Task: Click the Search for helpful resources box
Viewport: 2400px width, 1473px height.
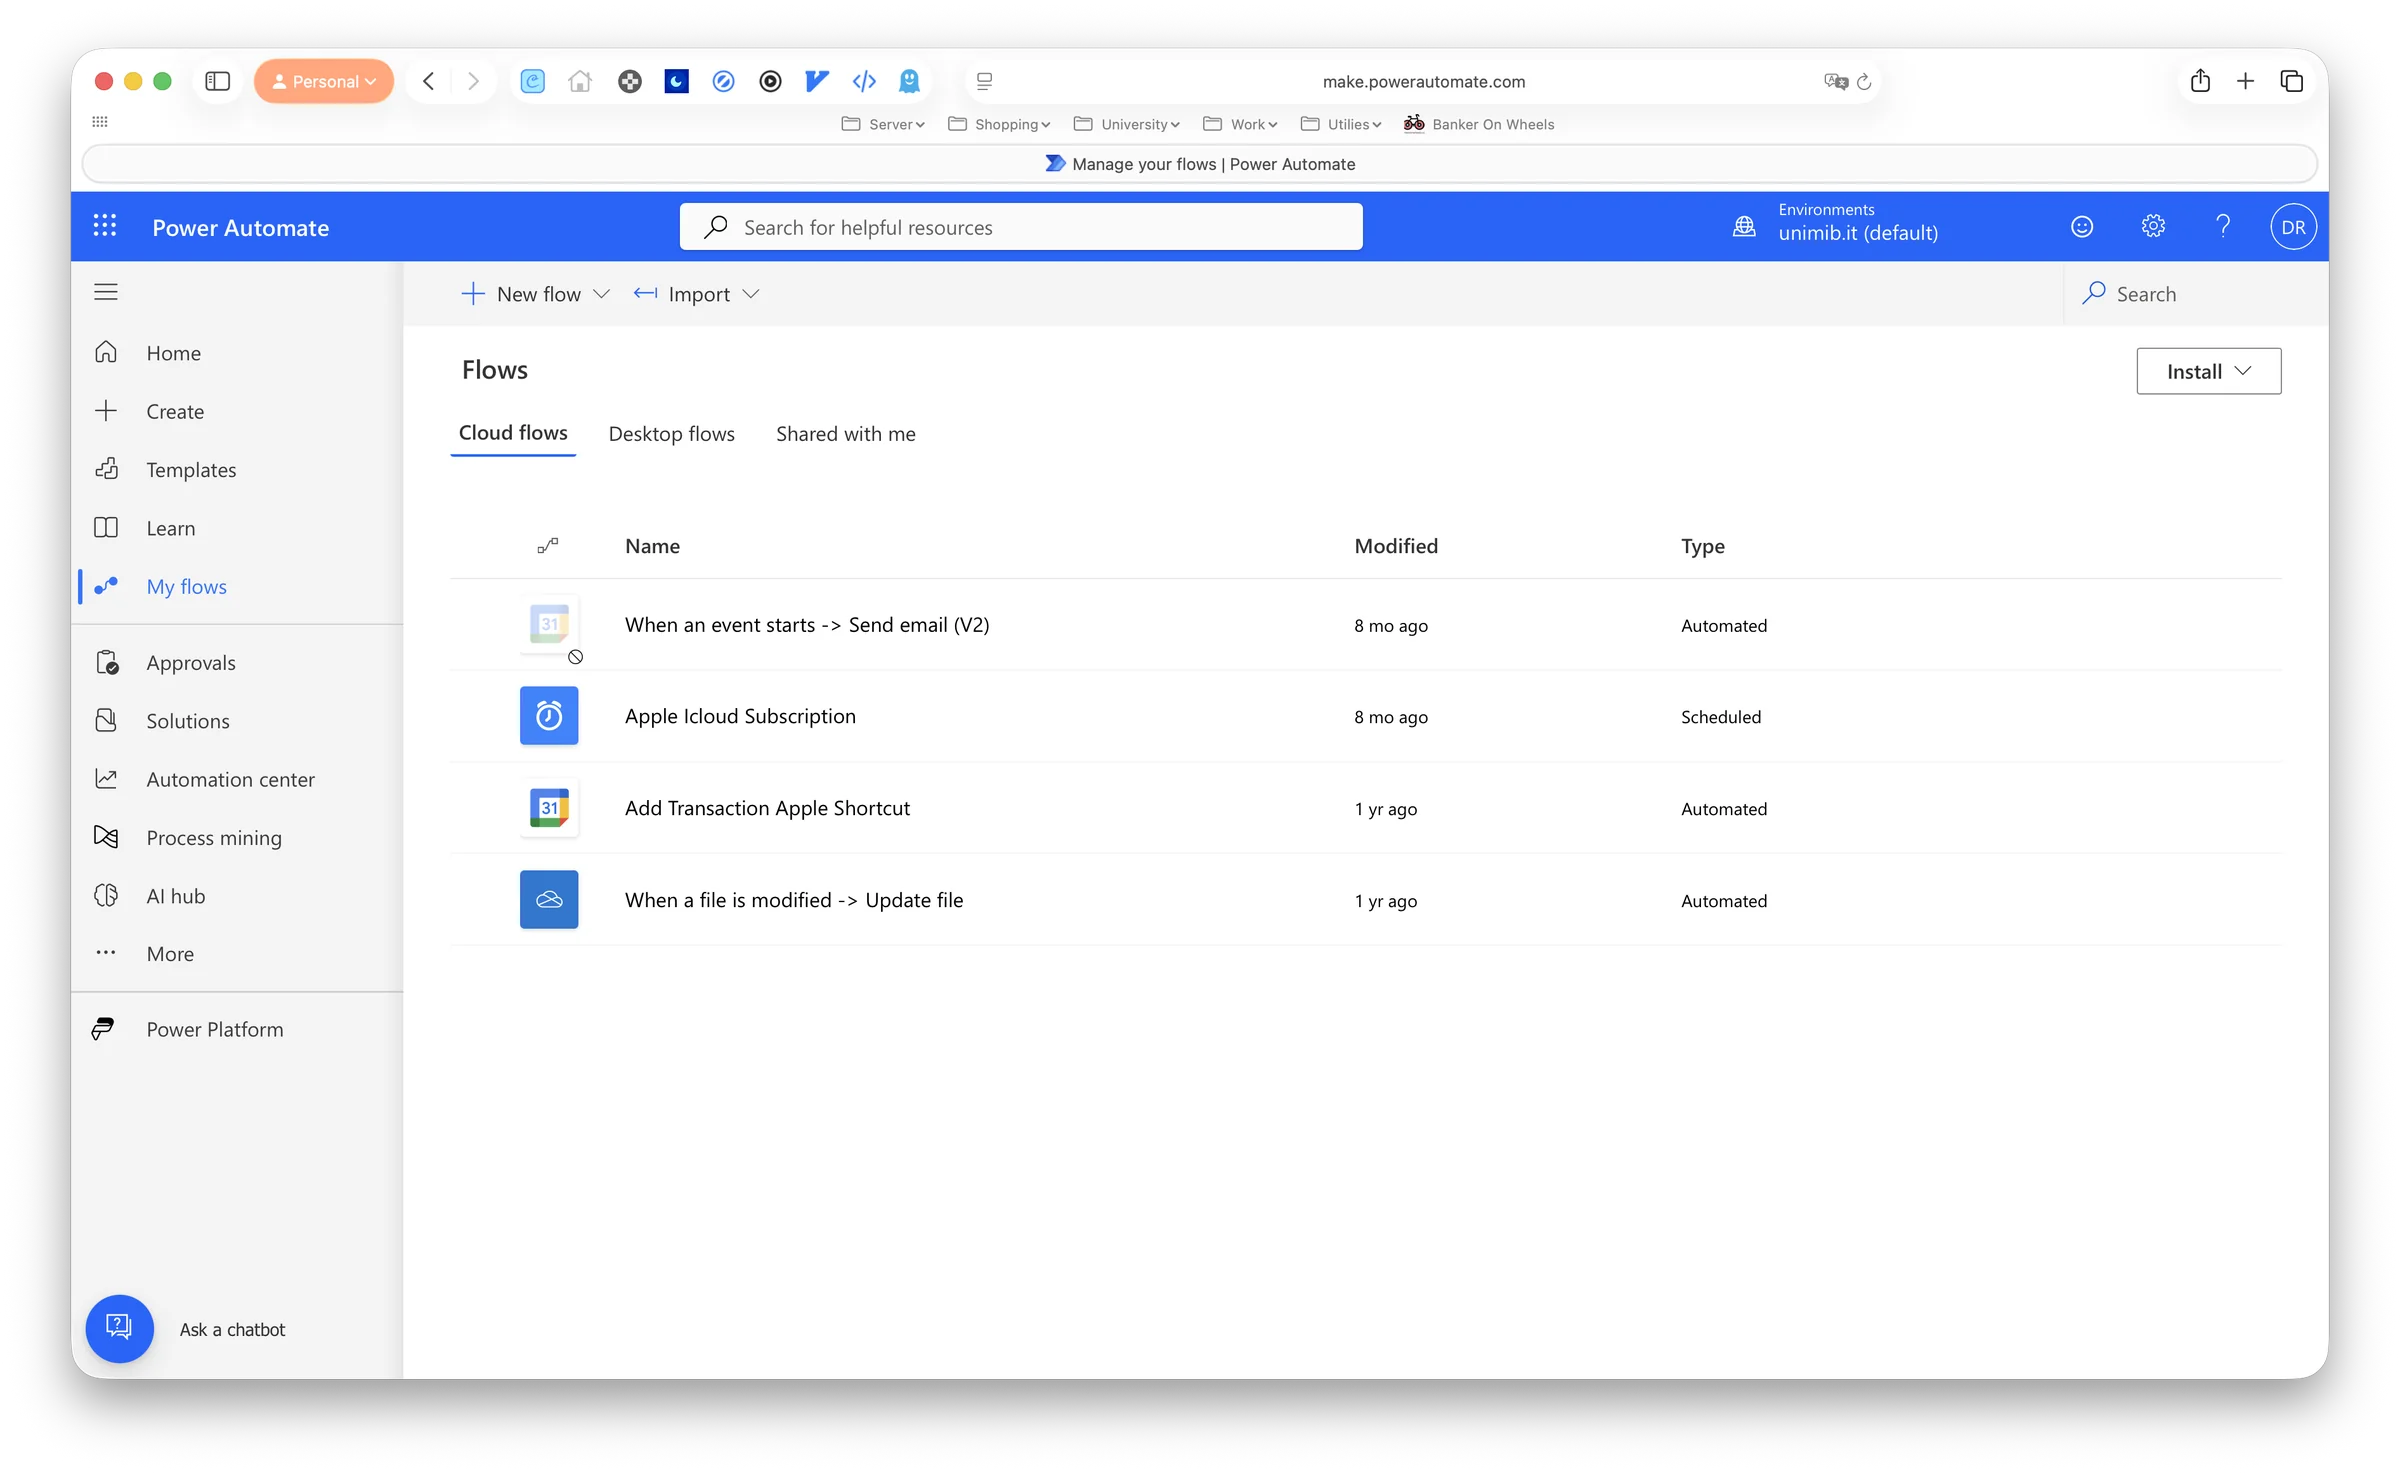Action: point(1021,227)
